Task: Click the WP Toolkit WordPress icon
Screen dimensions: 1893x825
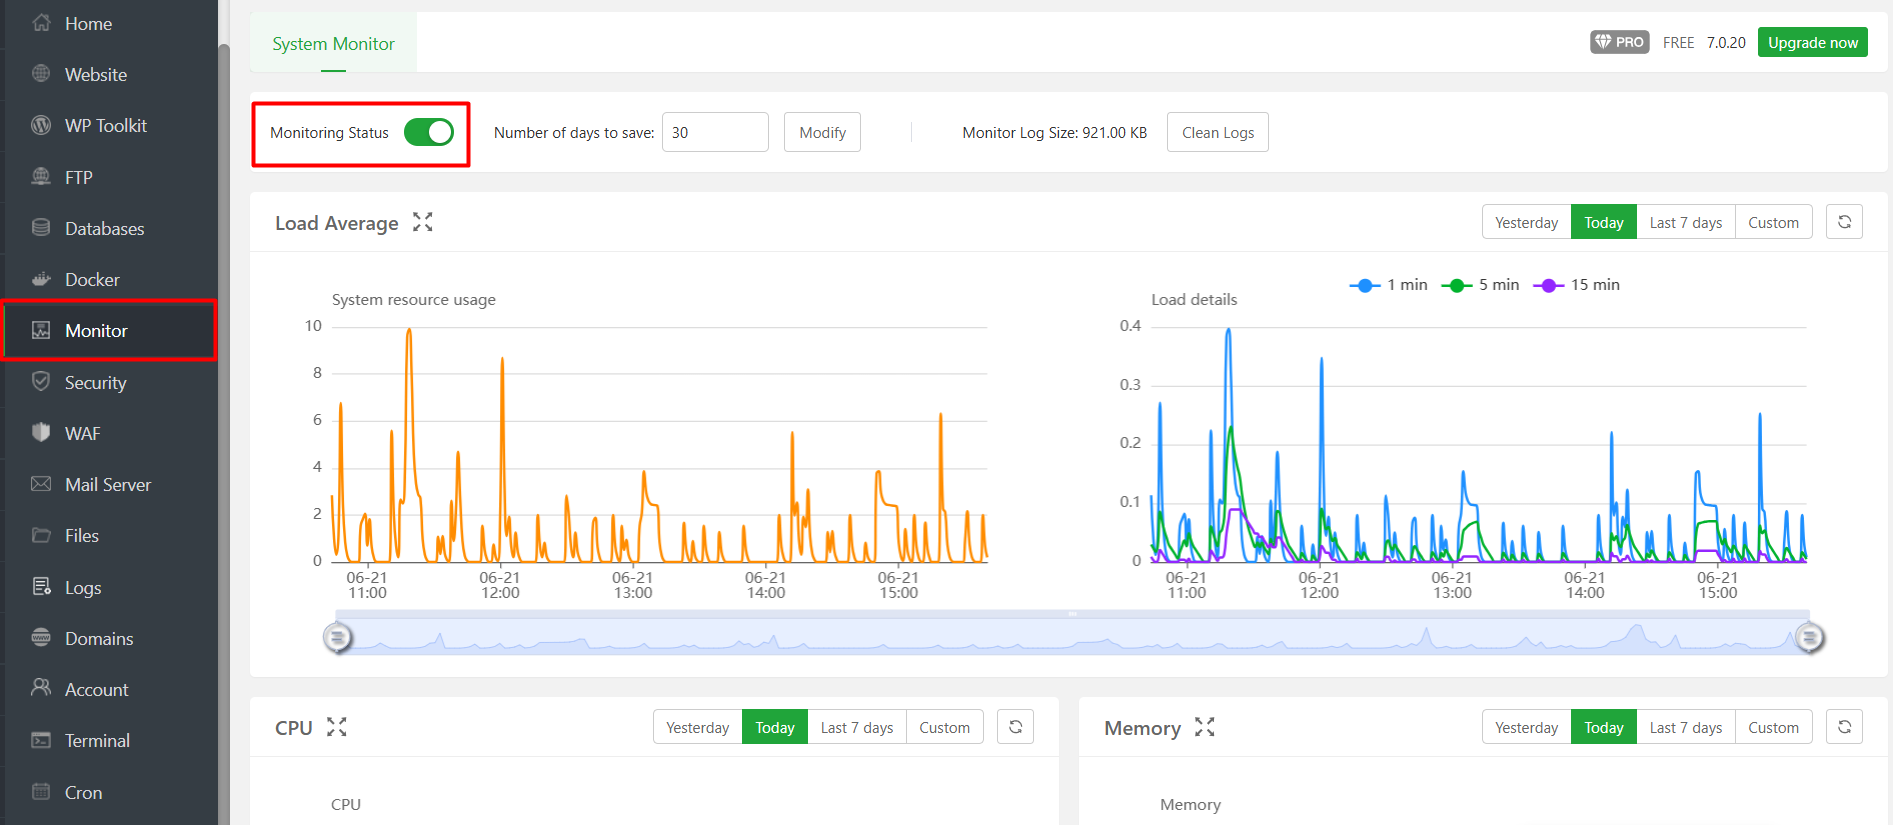Action: click(41, 125)
